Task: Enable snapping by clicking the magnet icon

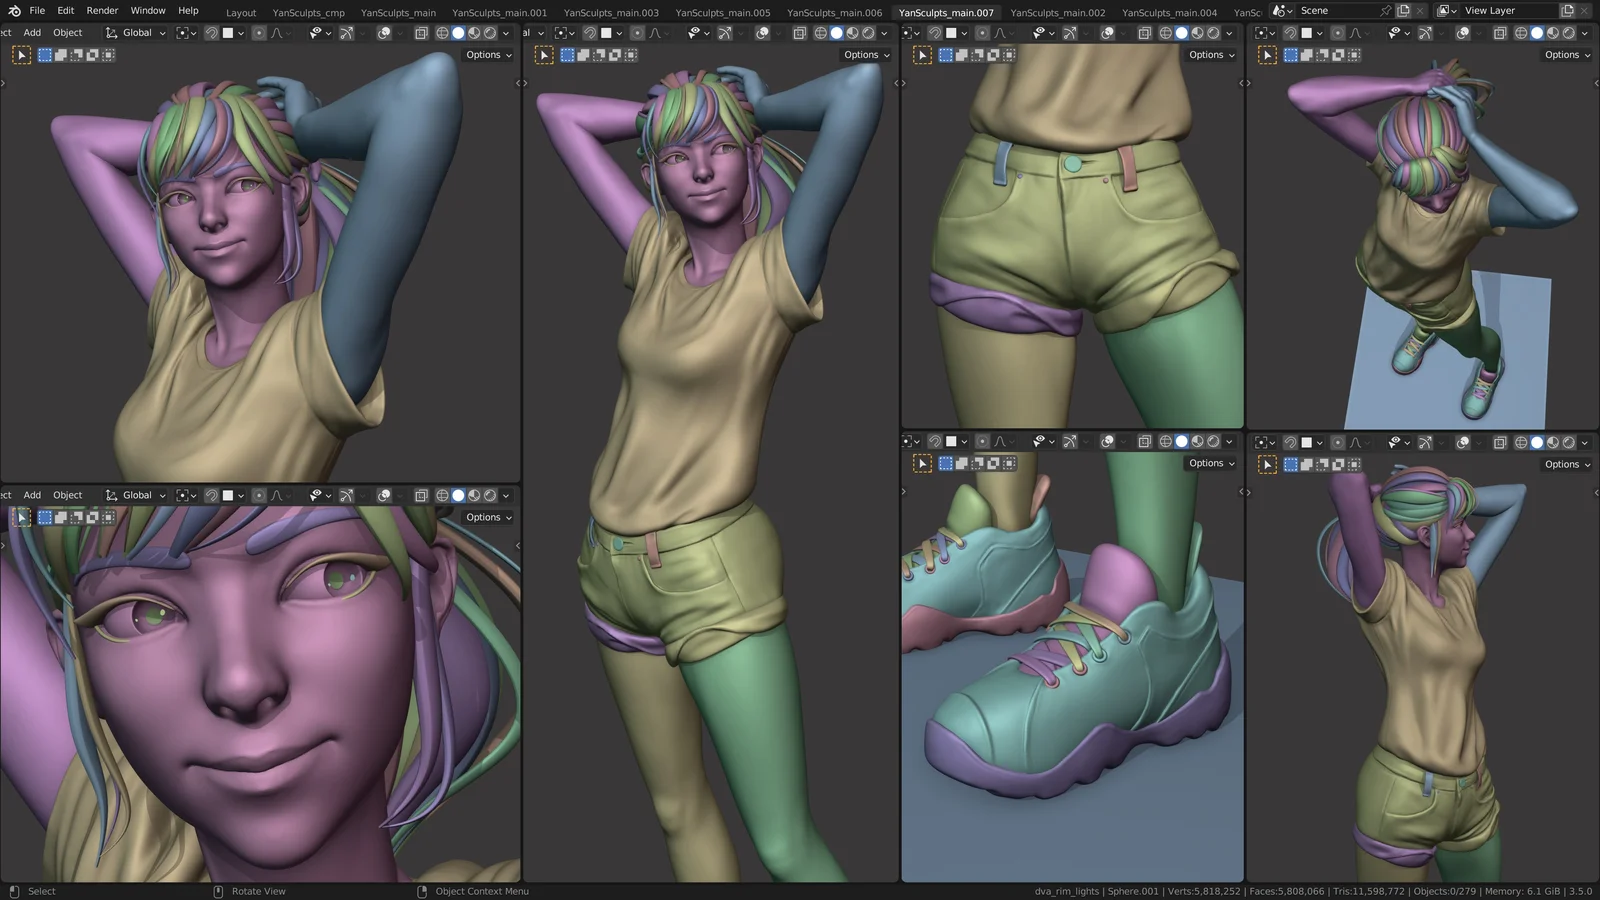Action: coord(212,32)
